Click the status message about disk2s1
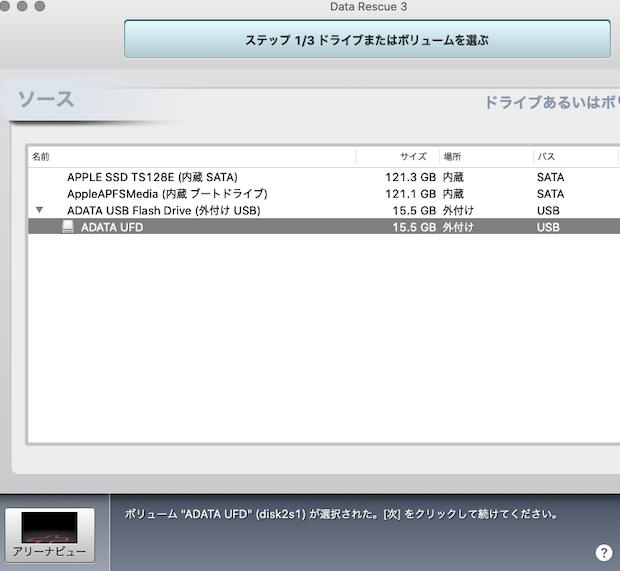Viewport: 620px width, 571px height. 341,514
